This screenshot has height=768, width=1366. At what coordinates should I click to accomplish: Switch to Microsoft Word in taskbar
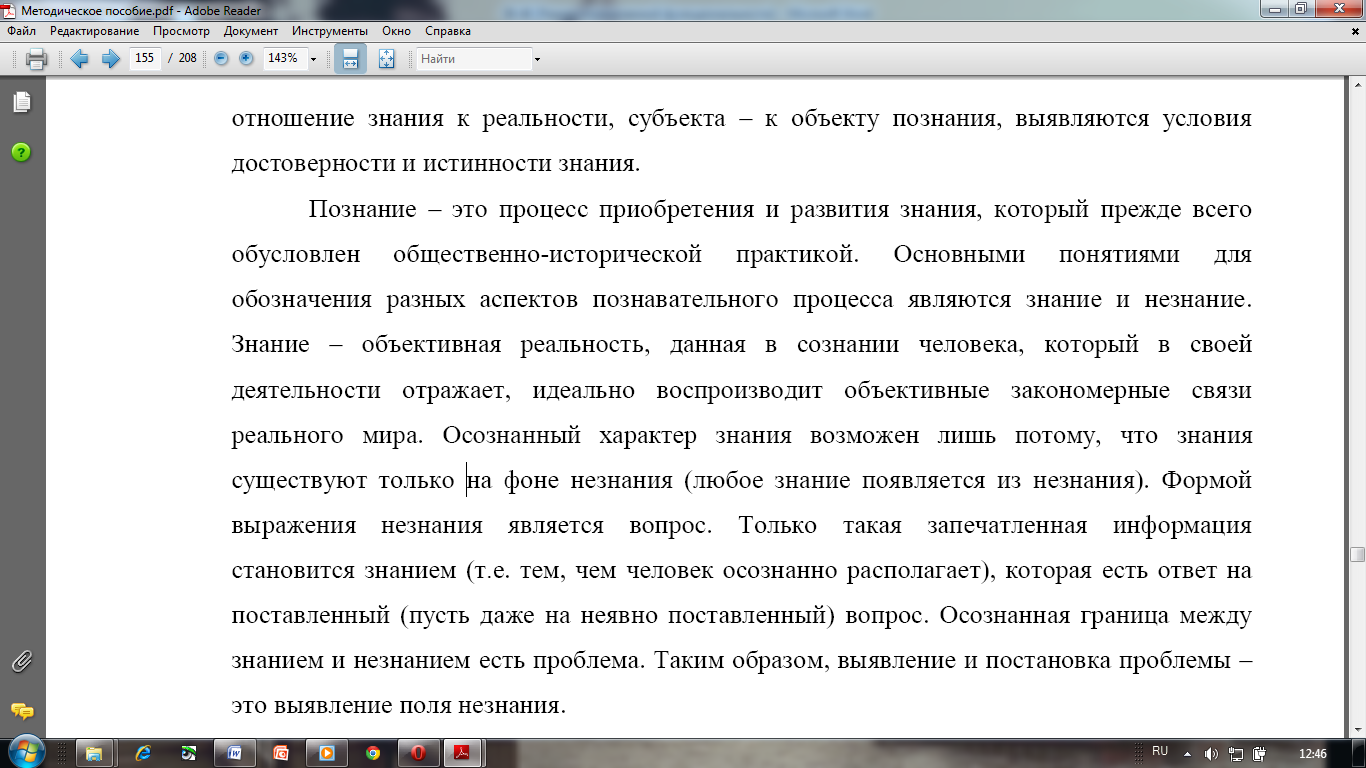[x=235, y=754]
